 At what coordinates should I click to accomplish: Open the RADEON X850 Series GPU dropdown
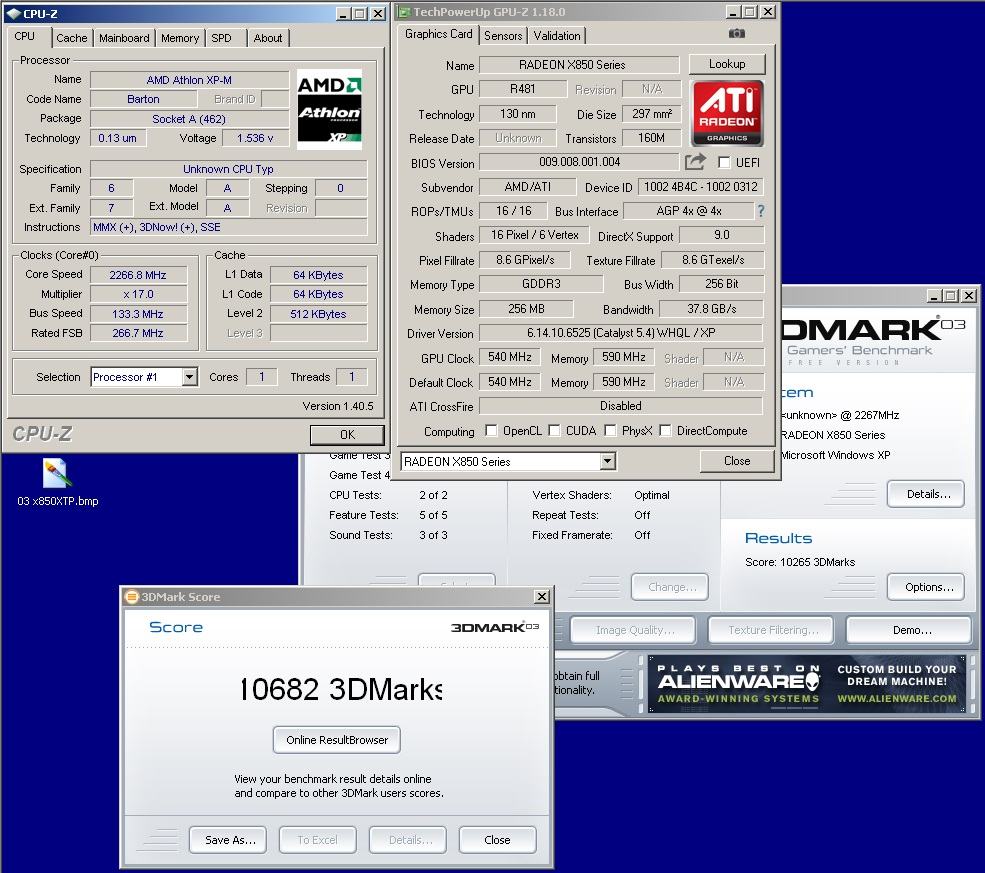coord(607,462)
